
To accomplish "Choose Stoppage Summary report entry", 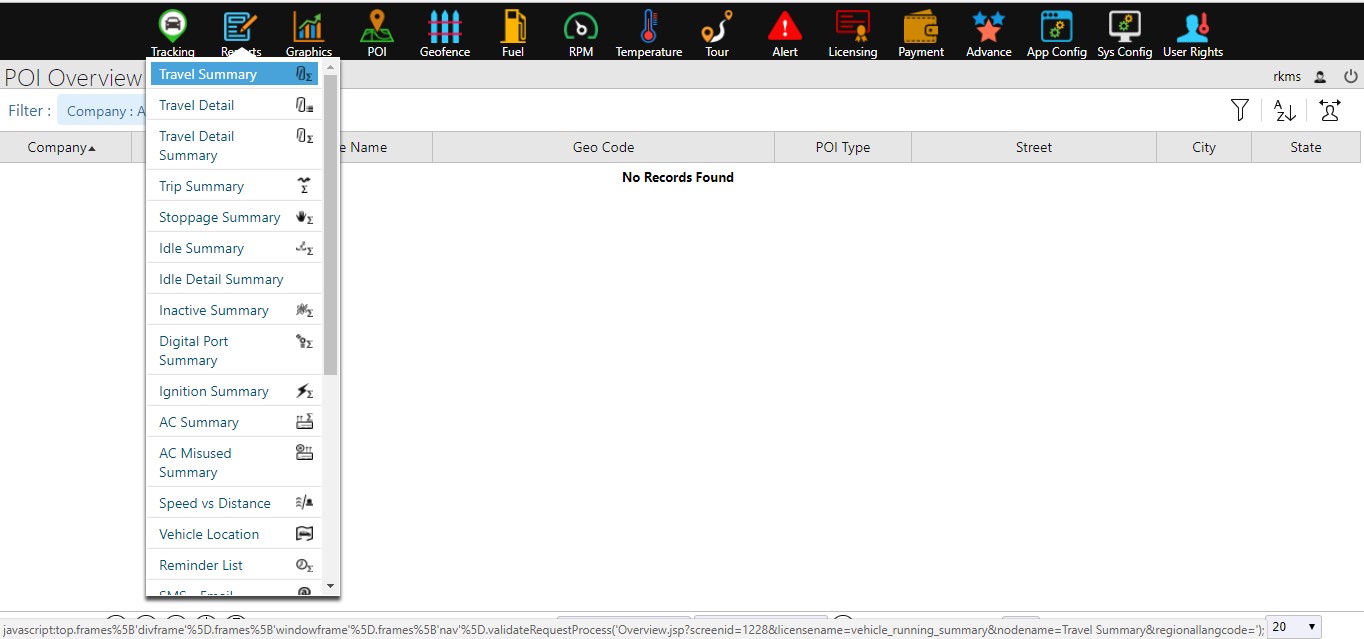I will coord(219,217).
